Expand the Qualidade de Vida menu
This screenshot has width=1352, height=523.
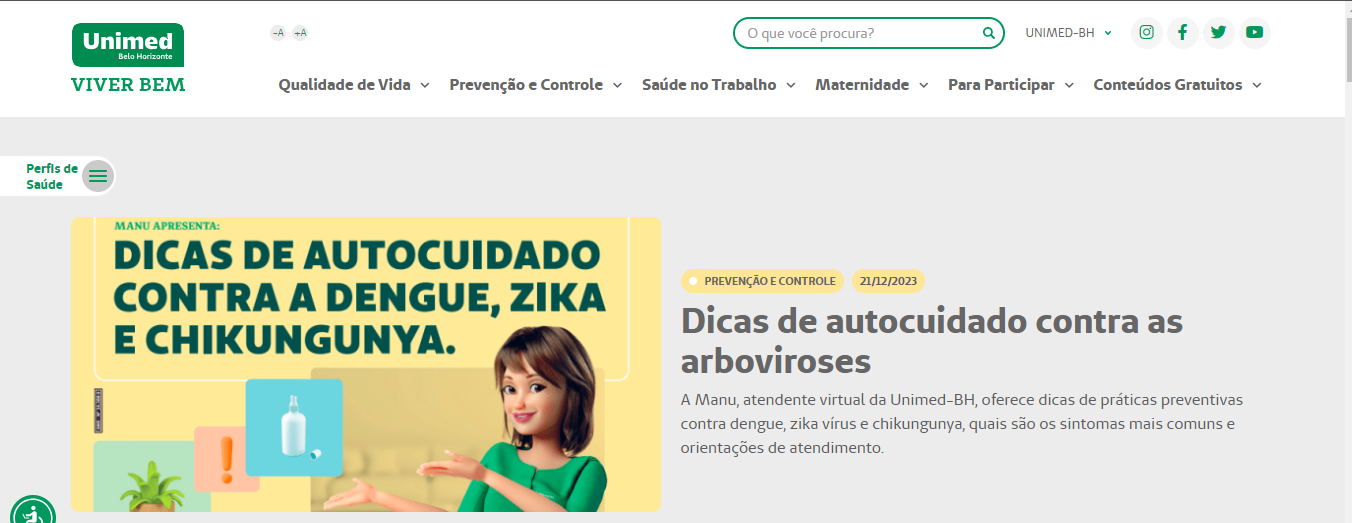pos(354,85)
